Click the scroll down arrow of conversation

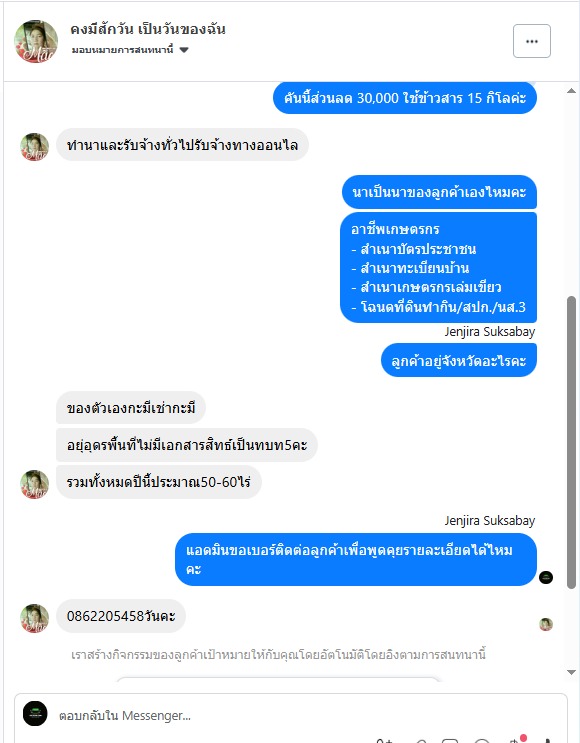(571, 672)
